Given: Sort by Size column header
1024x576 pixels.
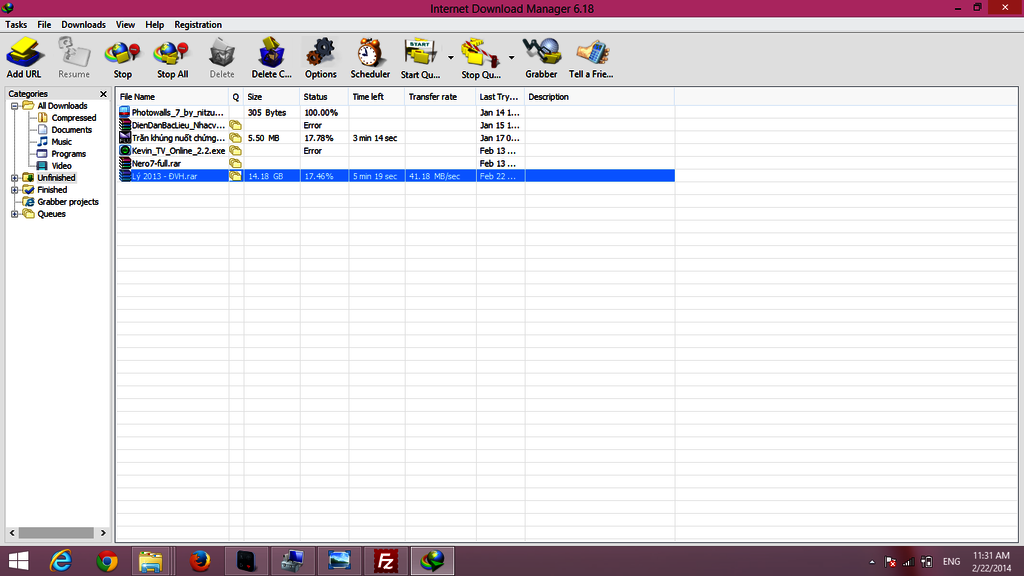Looking at the screenshot, I should click(272, 97).
